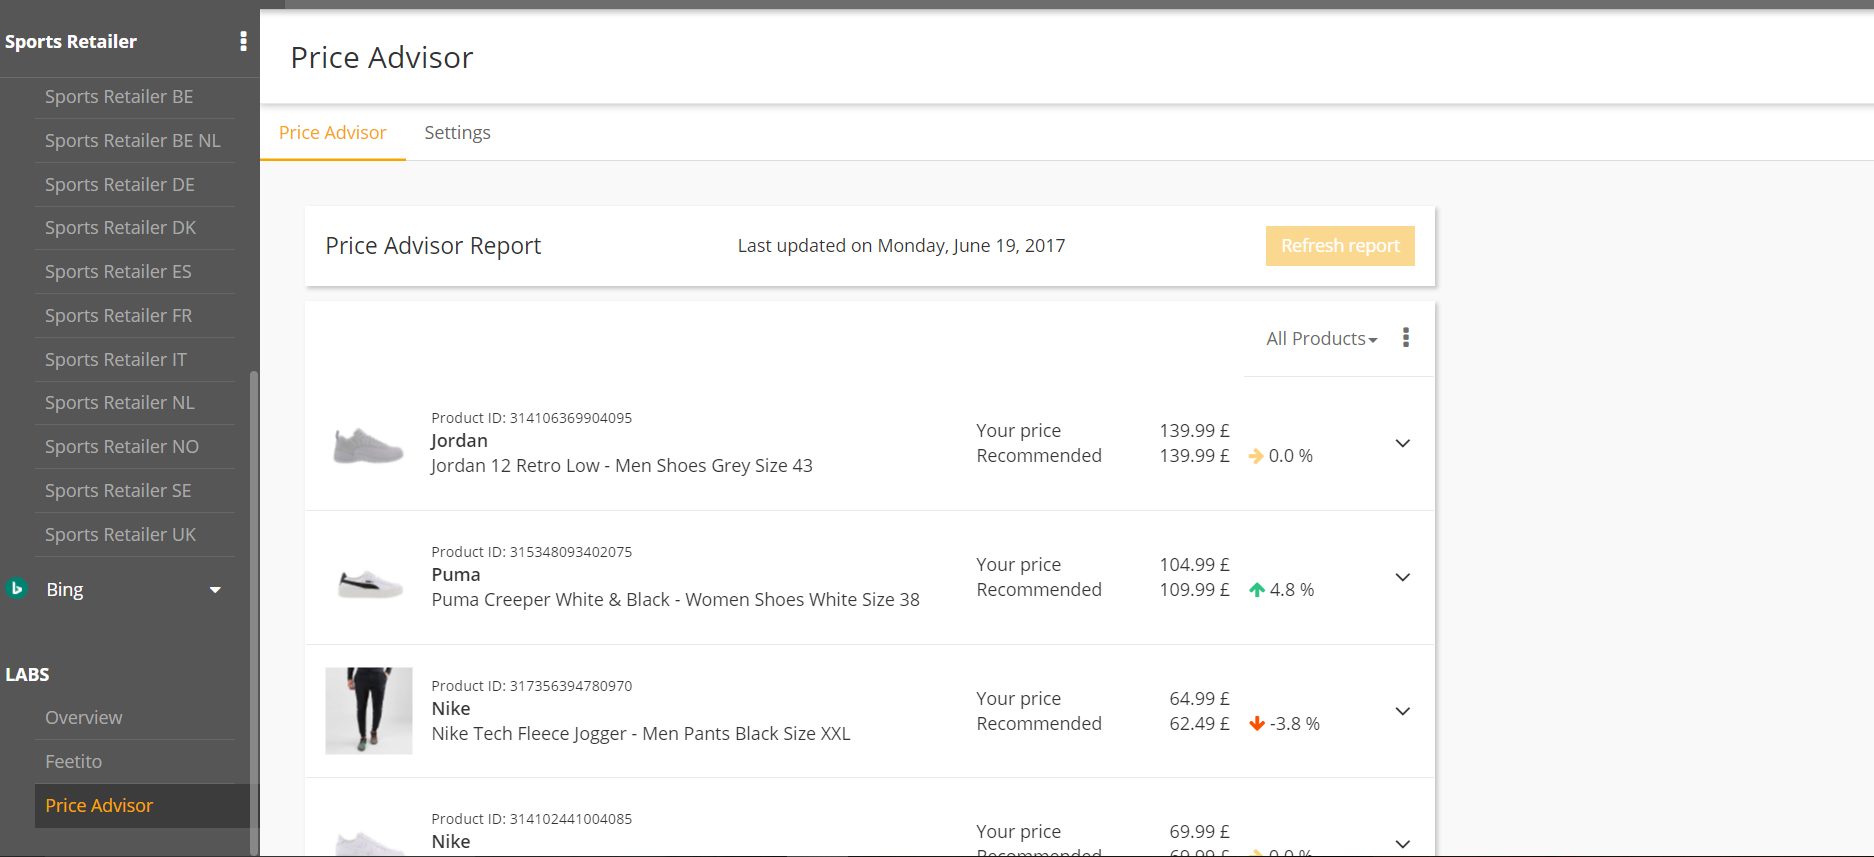Image resolution: width=1874 pixels, height=857 pixels.
Task: Open Sports Retailer kebab menu
Action: coord(243,41)
